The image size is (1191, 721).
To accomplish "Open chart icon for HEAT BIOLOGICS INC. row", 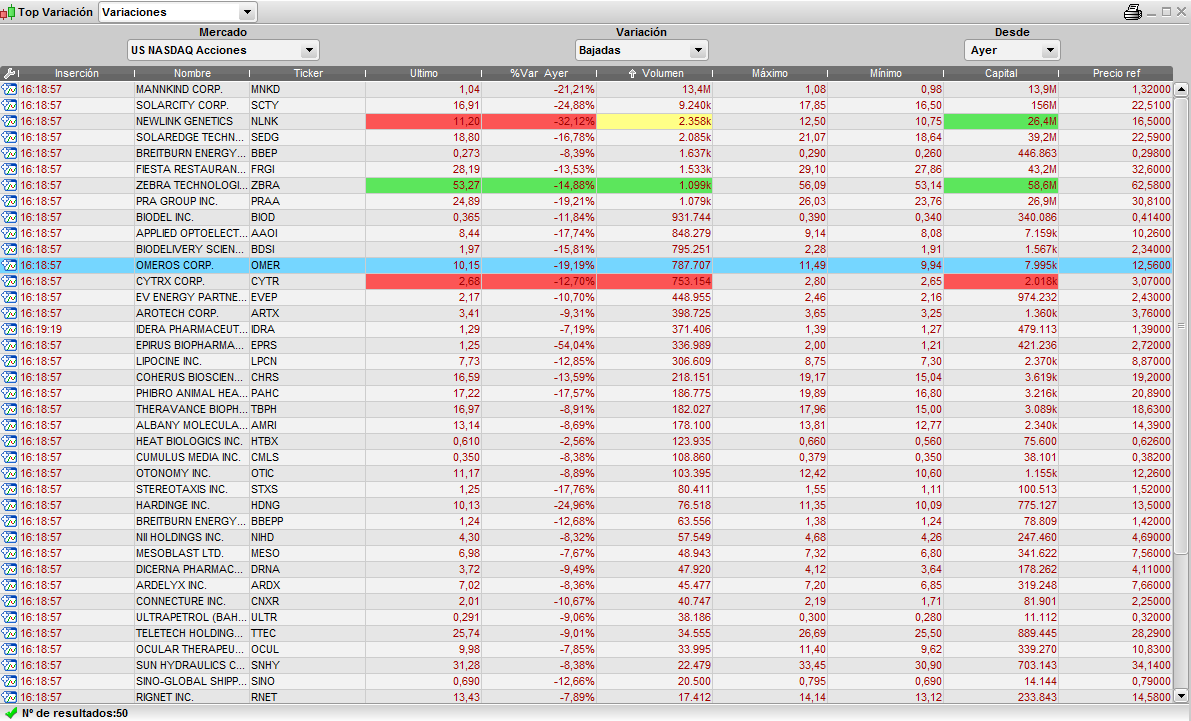I will (9, 441).
